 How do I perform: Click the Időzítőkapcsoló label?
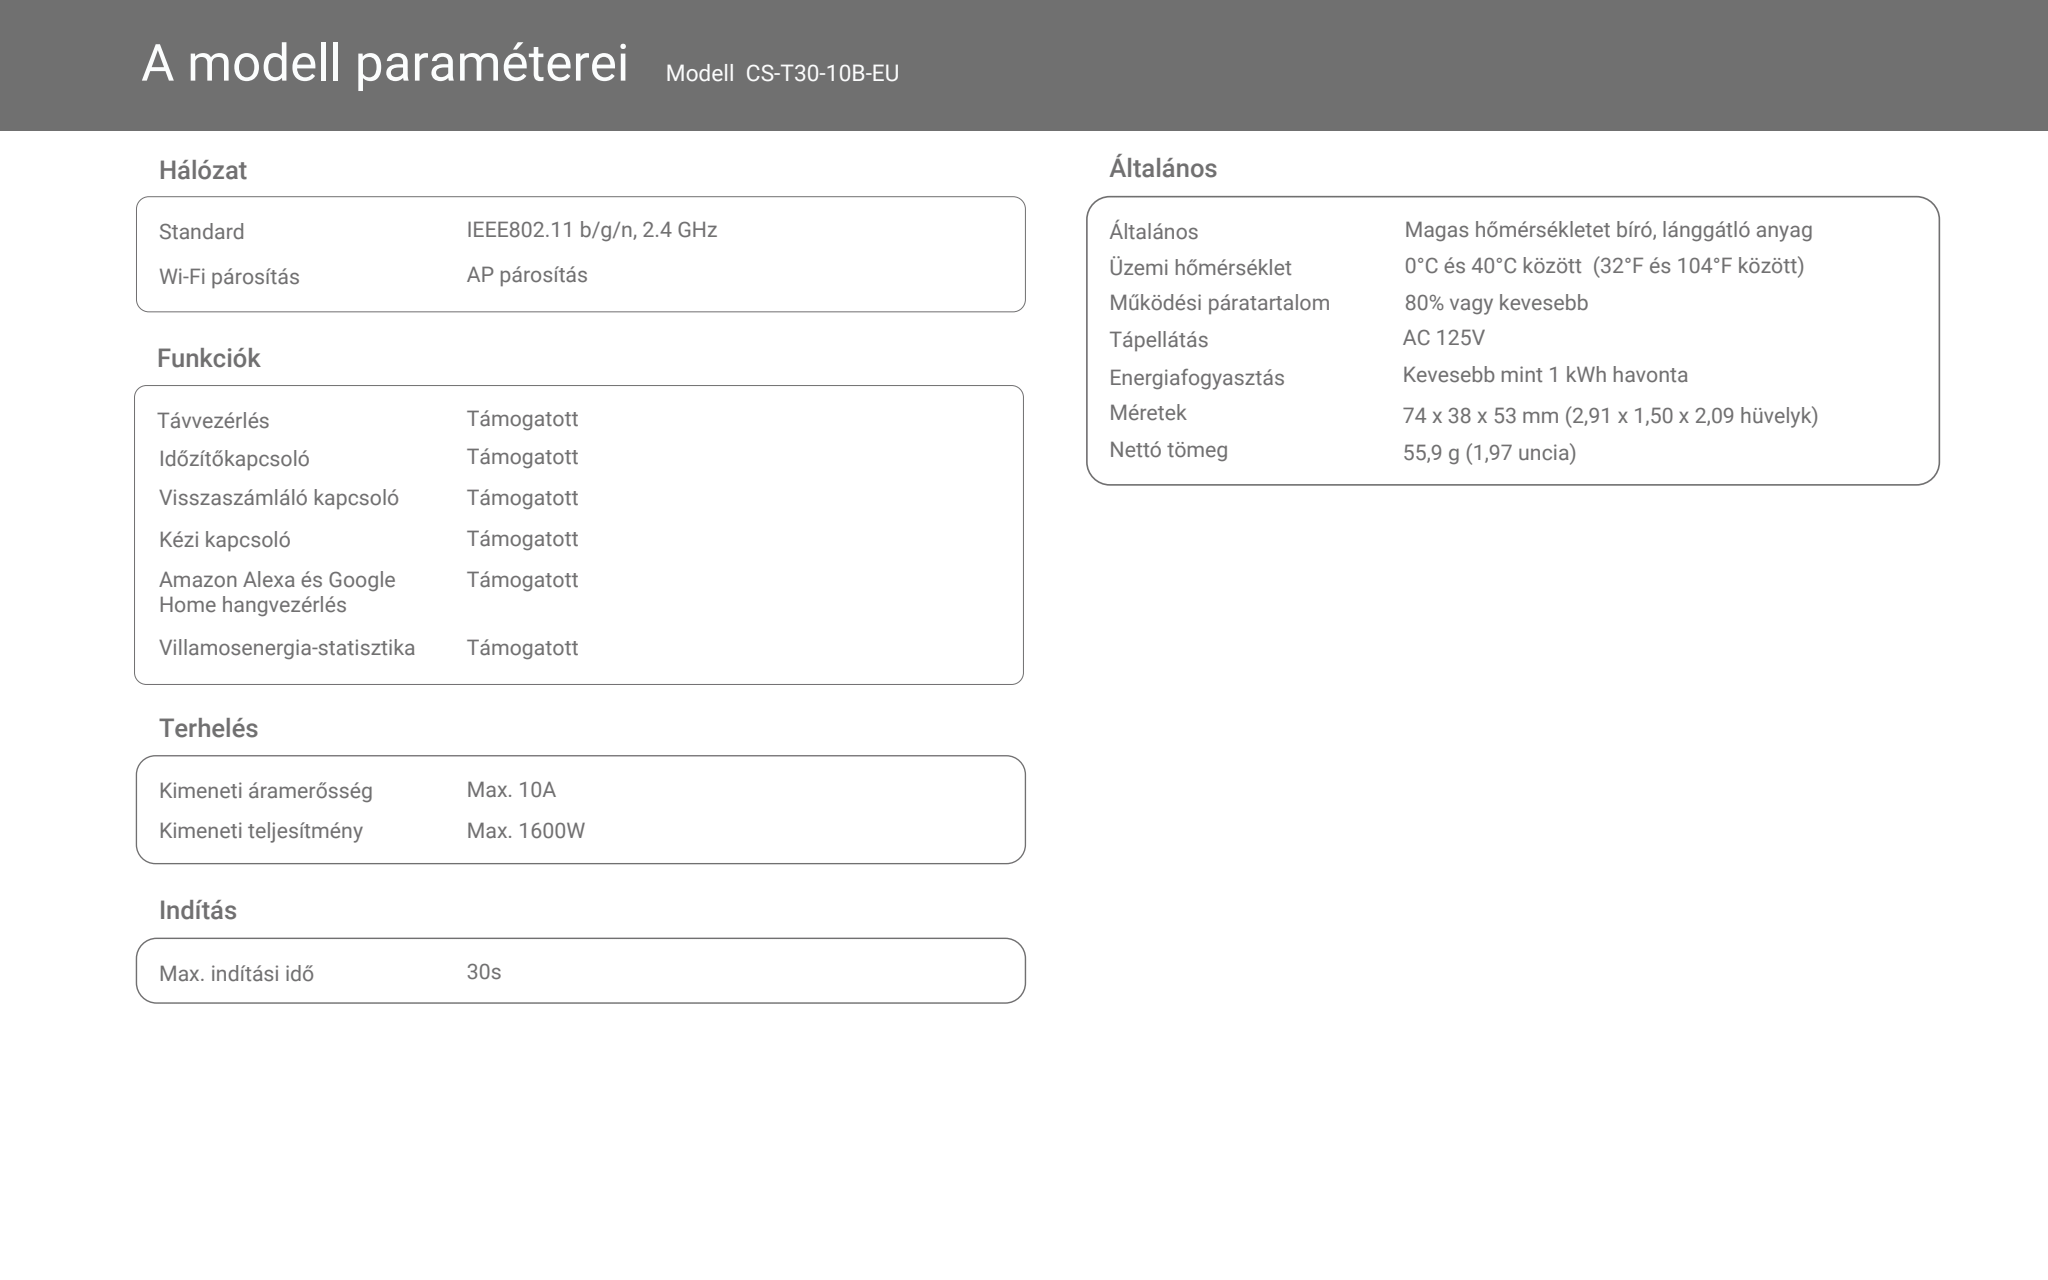[234, 459]
